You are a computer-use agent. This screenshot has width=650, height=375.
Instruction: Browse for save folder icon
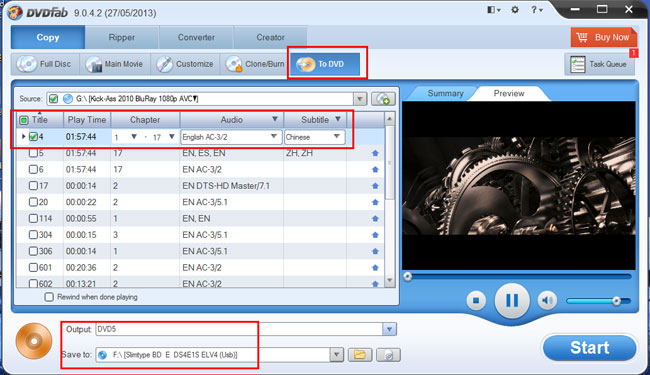coord(360,355)
